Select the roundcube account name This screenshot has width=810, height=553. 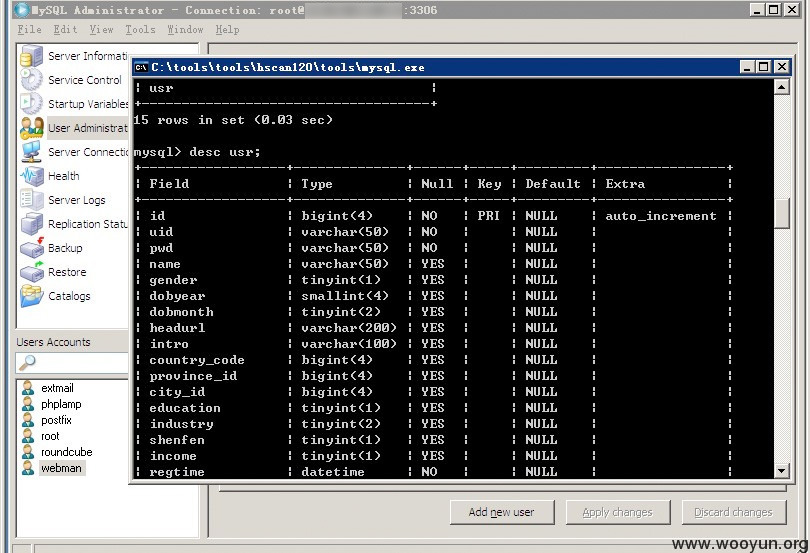(67, 452)
